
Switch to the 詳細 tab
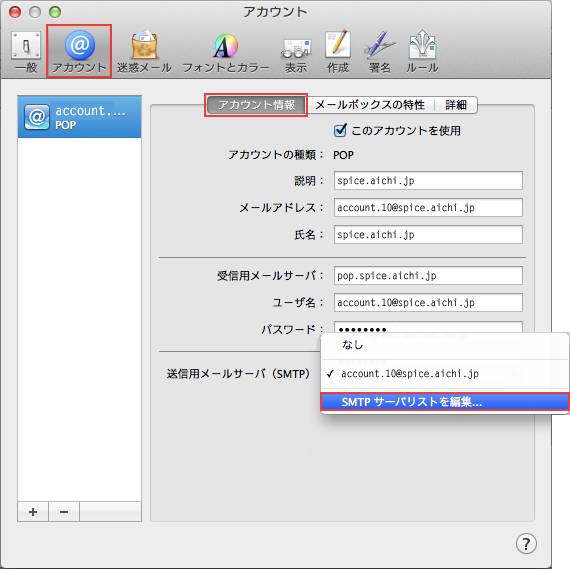pos(456,105)
